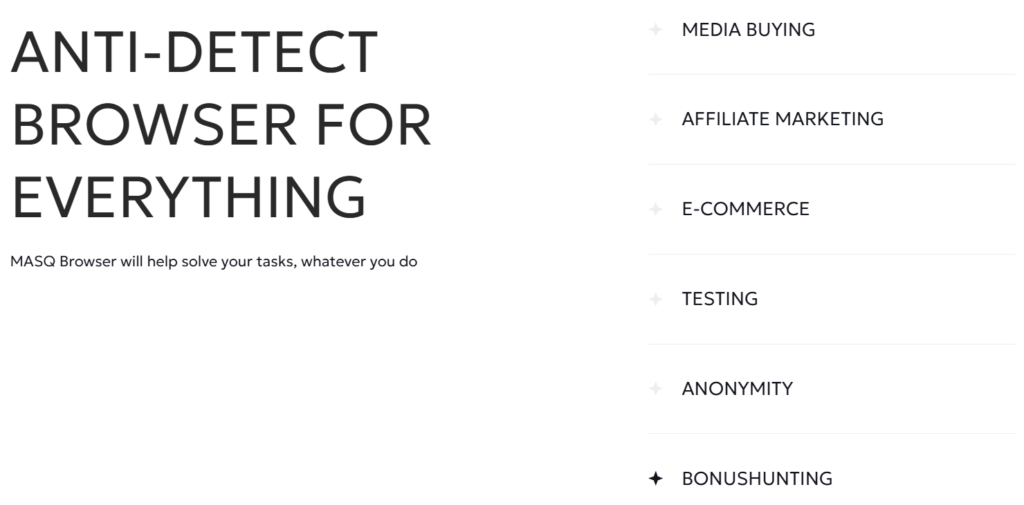Click the divider line below E-COMMERCE
The height and width of the screenshot is (505, 1024).
click(x=832, y=254)
